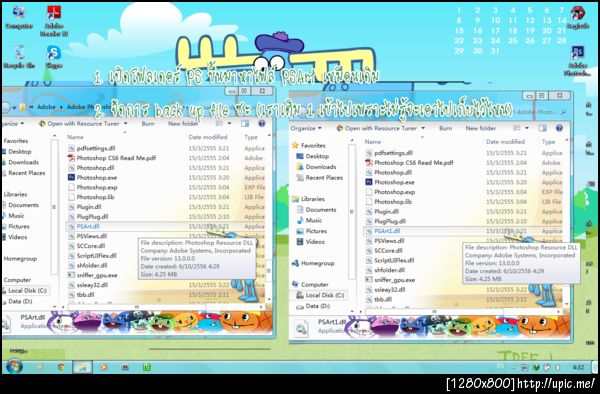Toggle preview pane in left Explorer window
600x394 pixels.
(x=245, y=123)
